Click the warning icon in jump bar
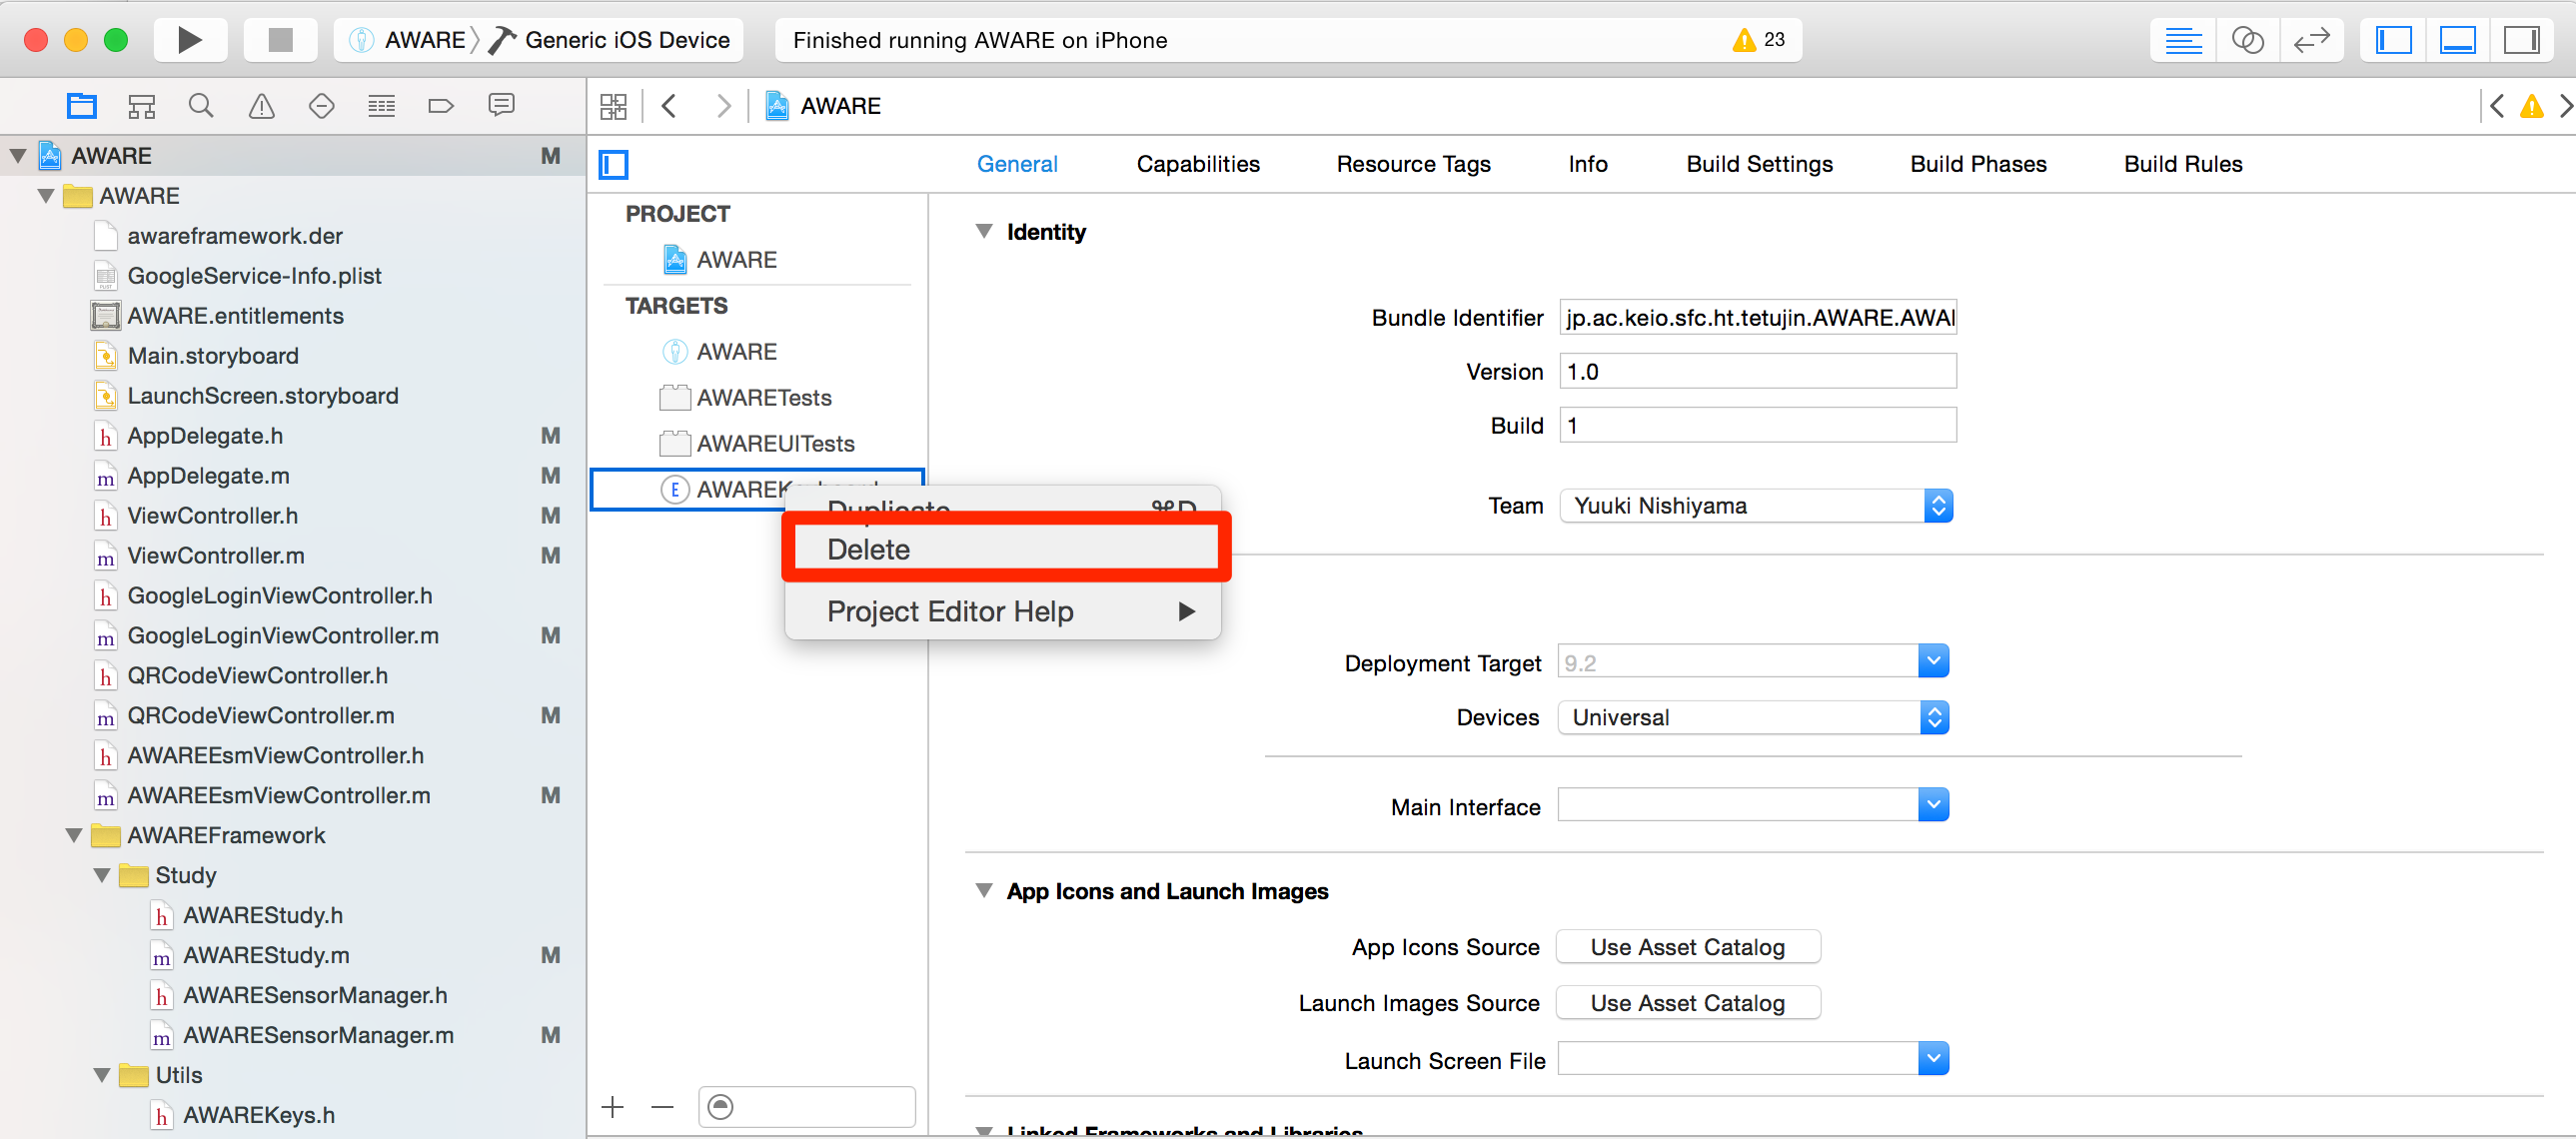Viewport: 2576px width, 1139px height. [x=2531, y=106]
